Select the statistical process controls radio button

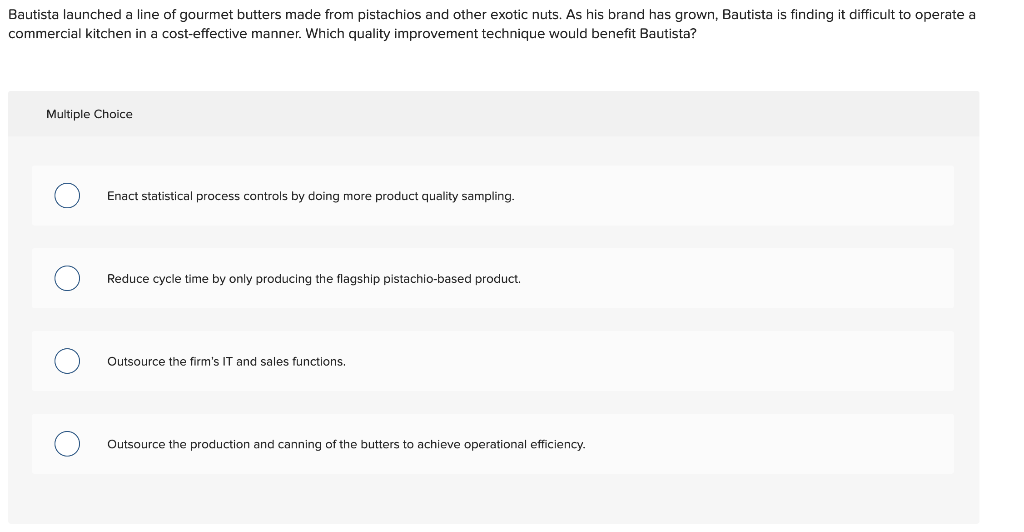[67, 196]
